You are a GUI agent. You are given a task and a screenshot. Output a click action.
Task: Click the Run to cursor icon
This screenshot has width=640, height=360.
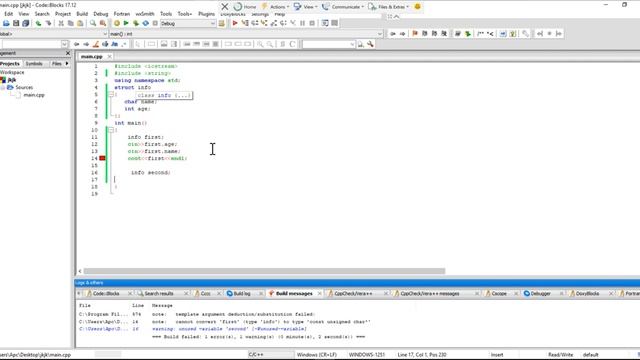pyautogui.click(x=245, y=23)
